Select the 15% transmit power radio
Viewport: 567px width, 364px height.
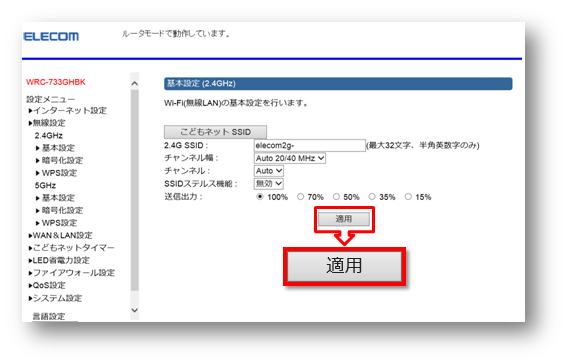coord(408,197)
